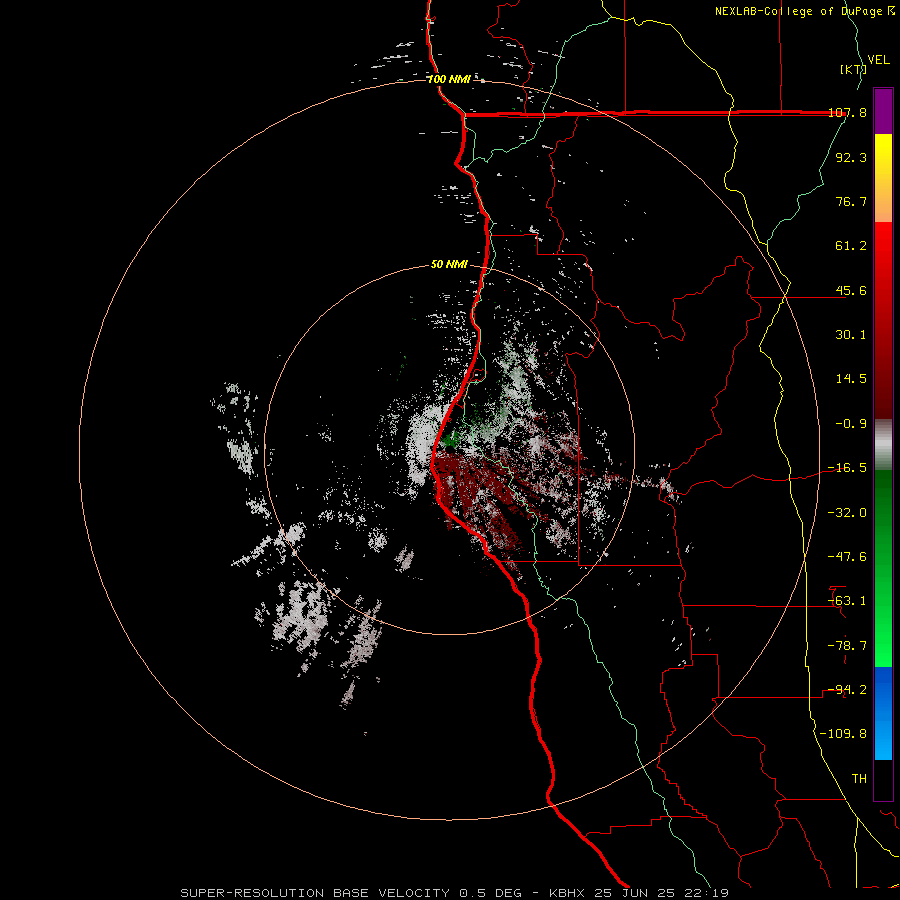Screen dimensions: 900x900
Task: Select the -0.9 velocity scale value
Action: point(851,424)
